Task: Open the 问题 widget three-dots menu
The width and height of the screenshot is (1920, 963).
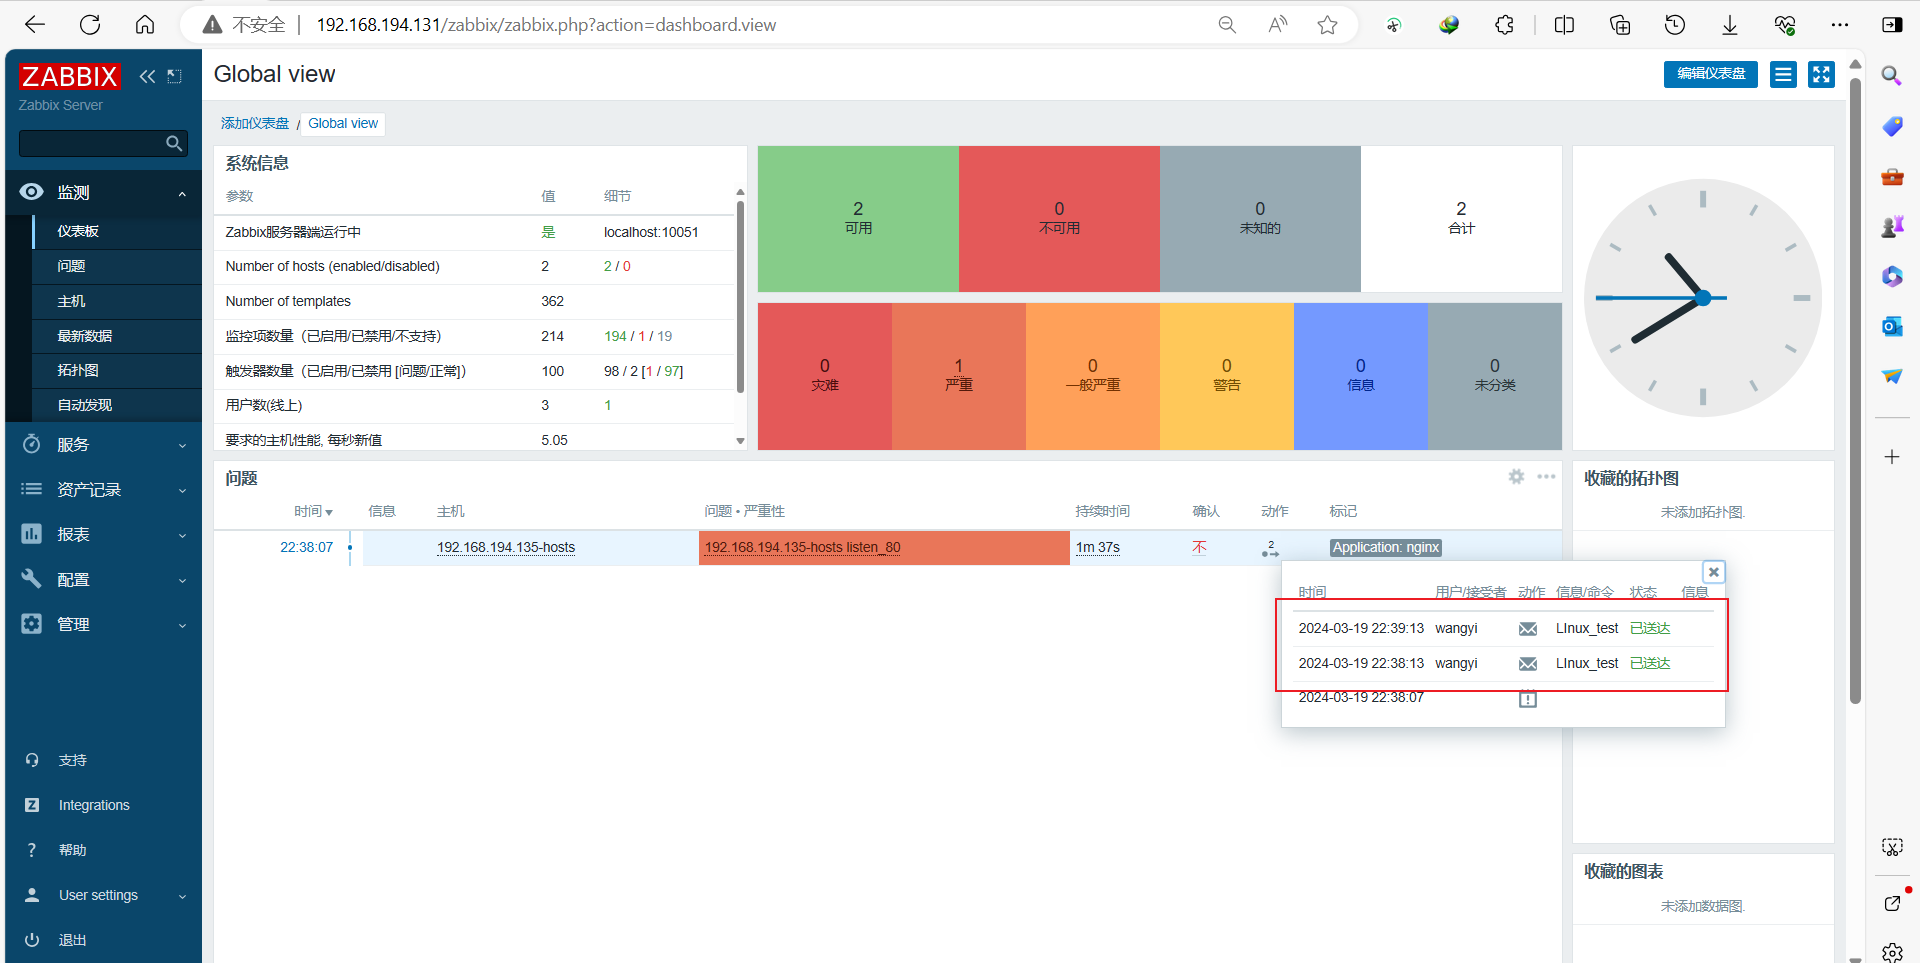Action: point(1546,477)
